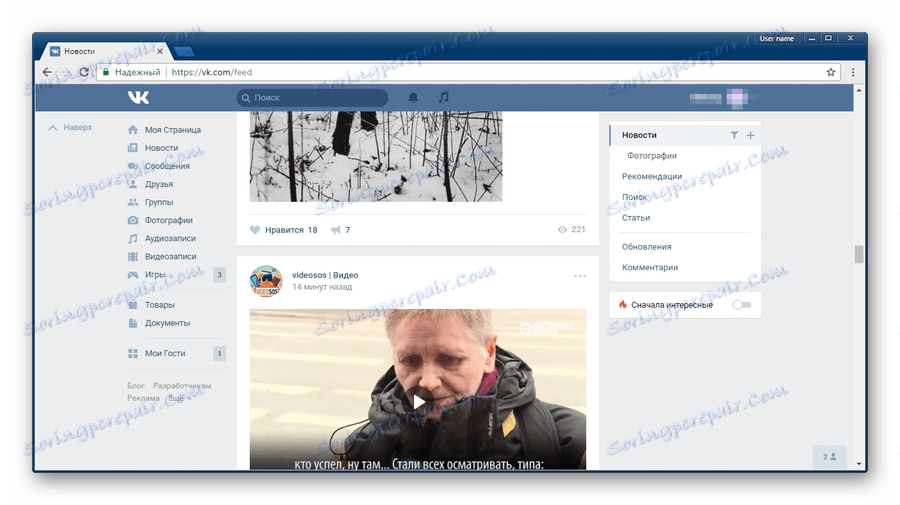Play the videosos video

418,401
